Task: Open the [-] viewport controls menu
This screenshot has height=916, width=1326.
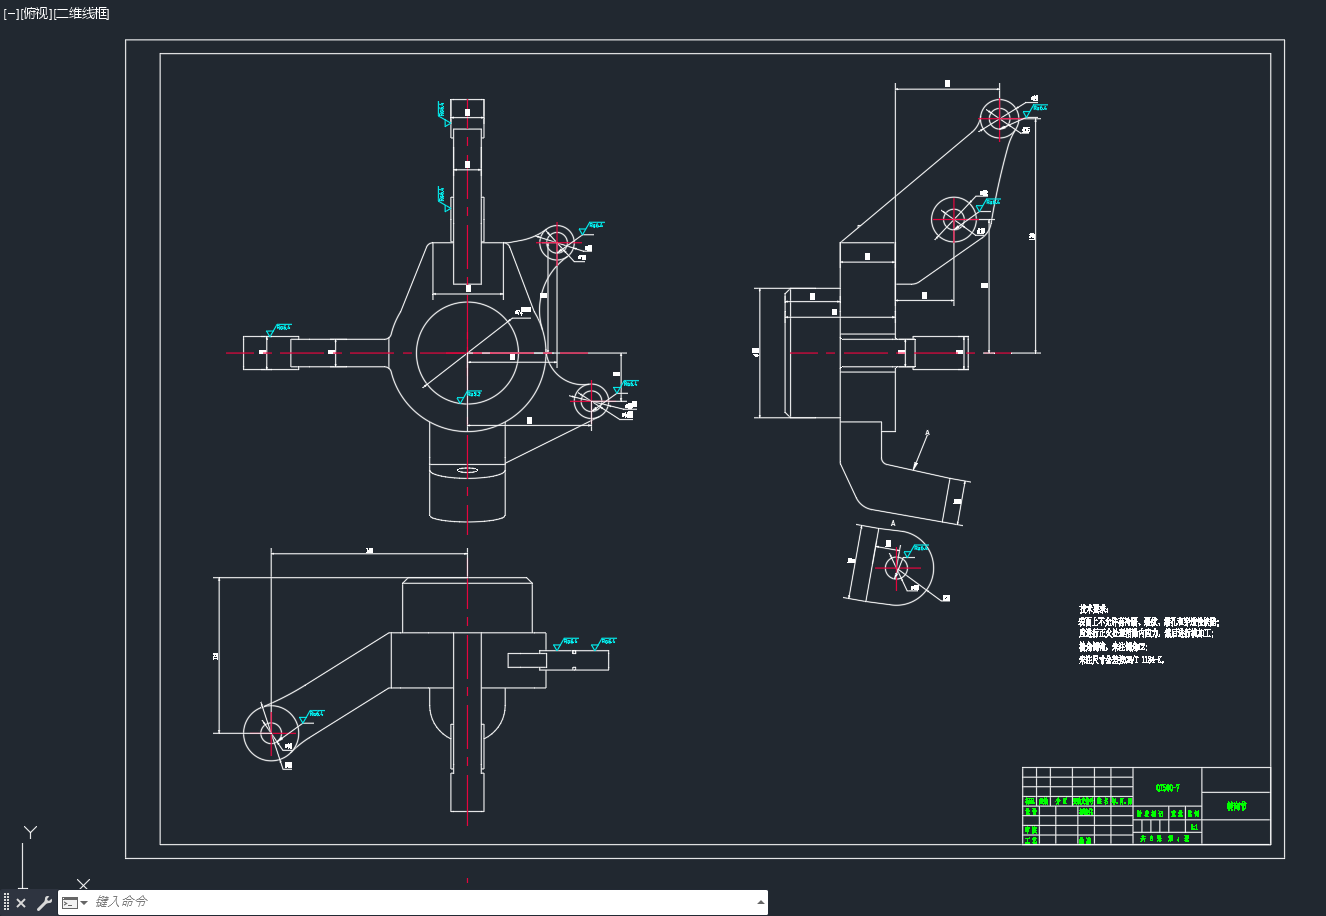Action: [10, 13]
